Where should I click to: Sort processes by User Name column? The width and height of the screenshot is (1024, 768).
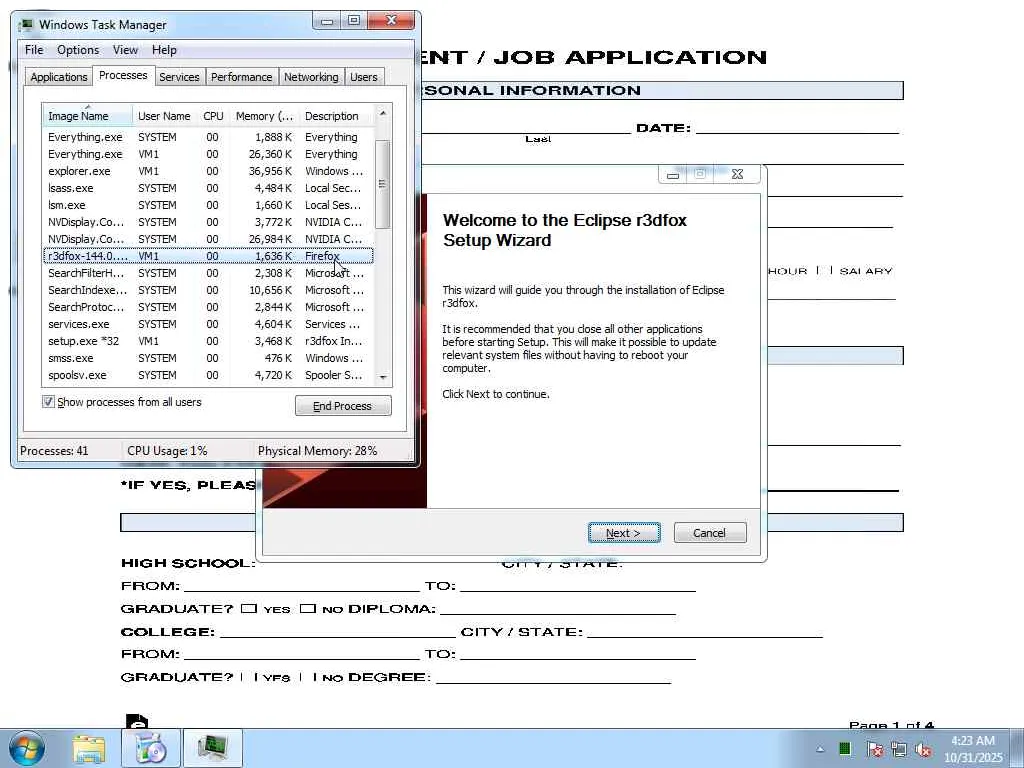click(x=165, y=116)
